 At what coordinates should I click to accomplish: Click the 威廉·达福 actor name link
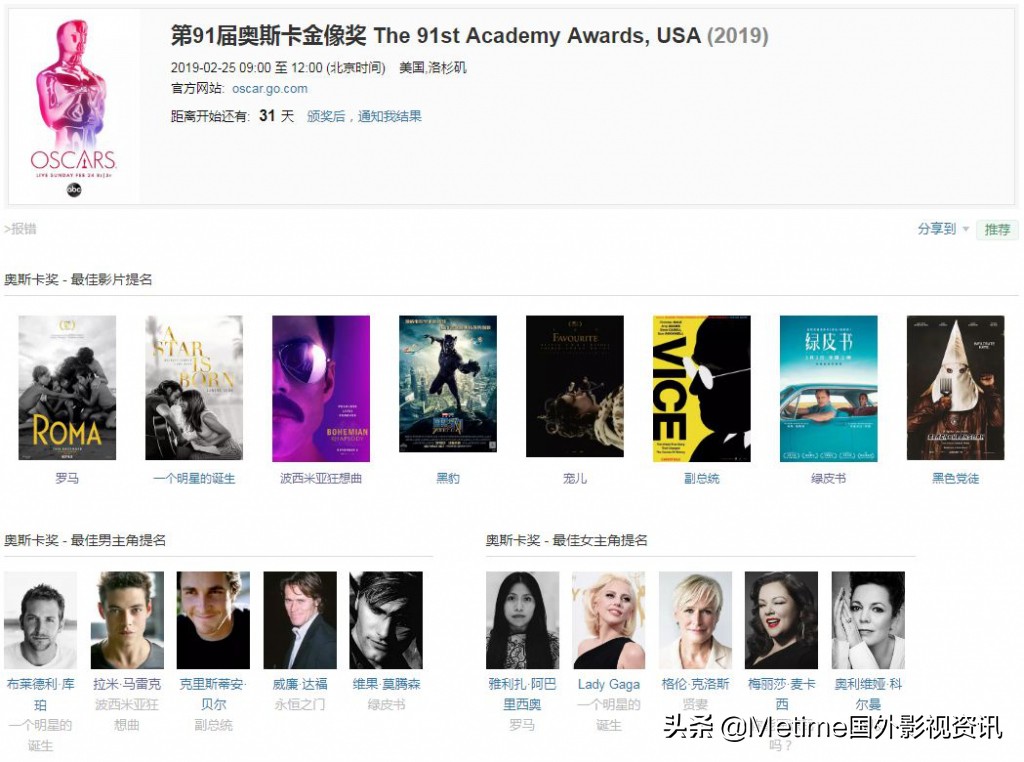tap(300, 684)
